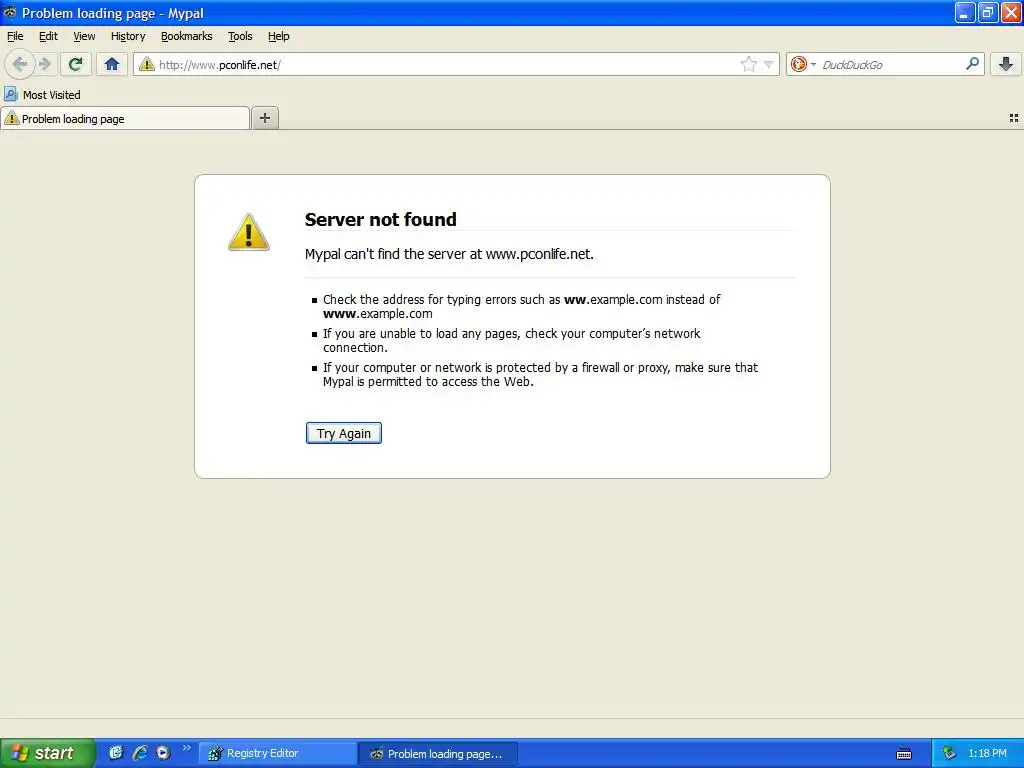Click the yellow warning triangle on error page
Image resolution: width=1024 pixels, height=768 pixels.
(x=248, y=232)
